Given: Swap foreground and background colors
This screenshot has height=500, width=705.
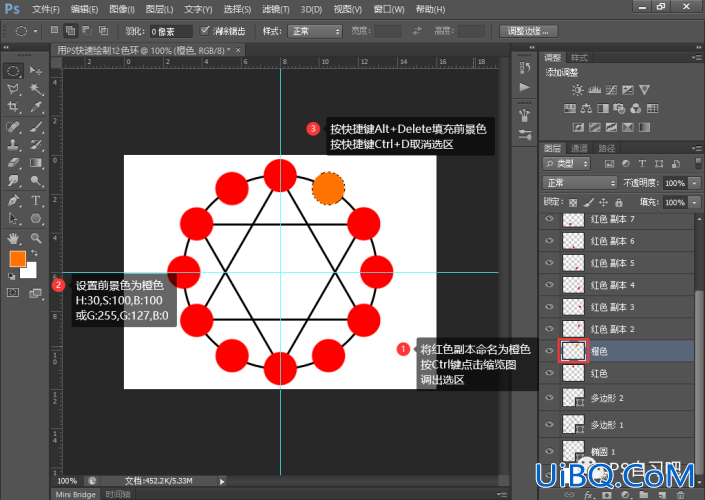Looking at the screenshot, I should click(35, 253).
